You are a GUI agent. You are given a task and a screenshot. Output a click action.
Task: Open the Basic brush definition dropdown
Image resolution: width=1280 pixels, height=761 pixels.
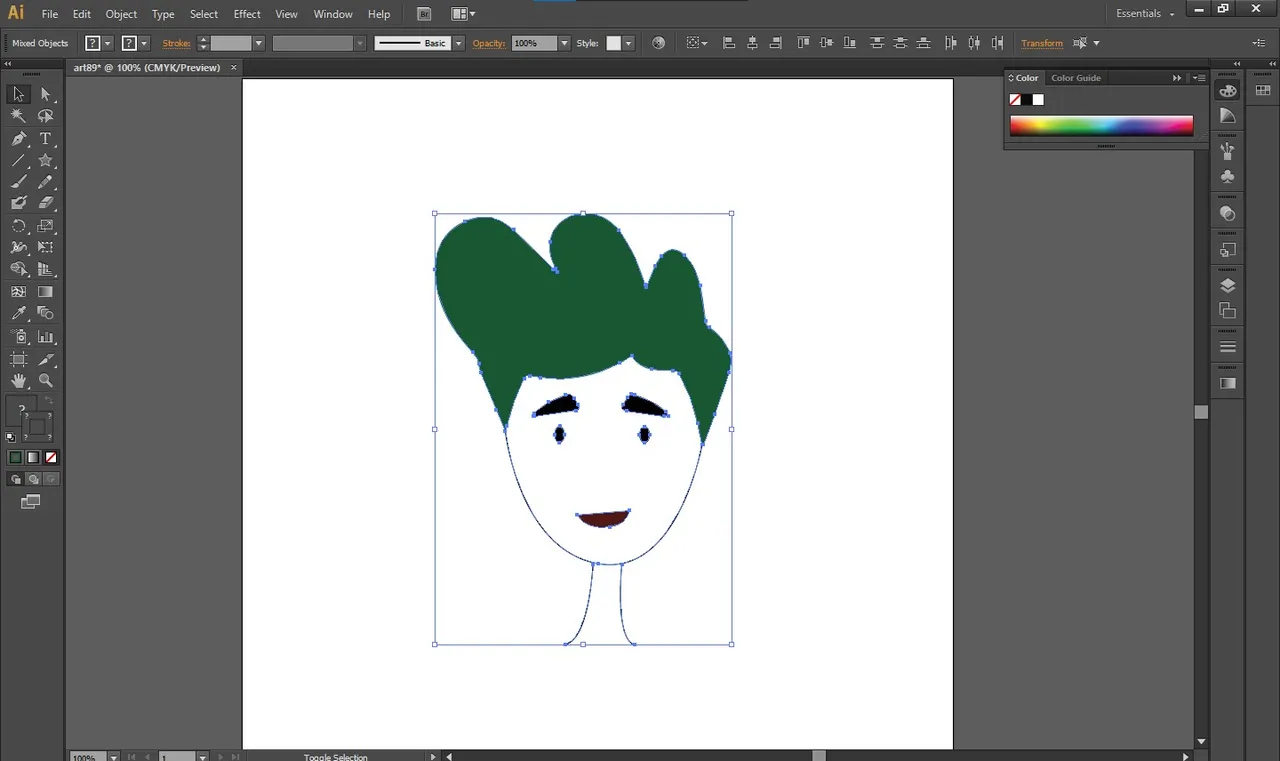click(459, 43)
